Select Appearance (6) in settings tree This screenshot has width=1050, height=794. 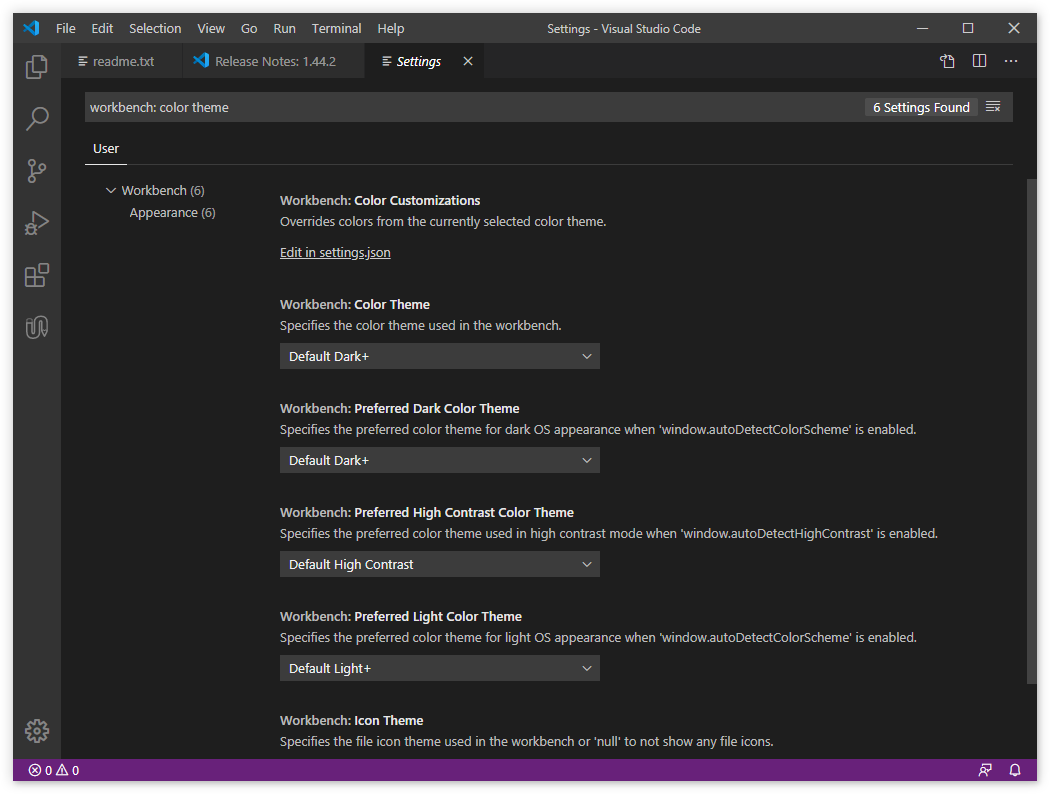(x=173, y=213)
